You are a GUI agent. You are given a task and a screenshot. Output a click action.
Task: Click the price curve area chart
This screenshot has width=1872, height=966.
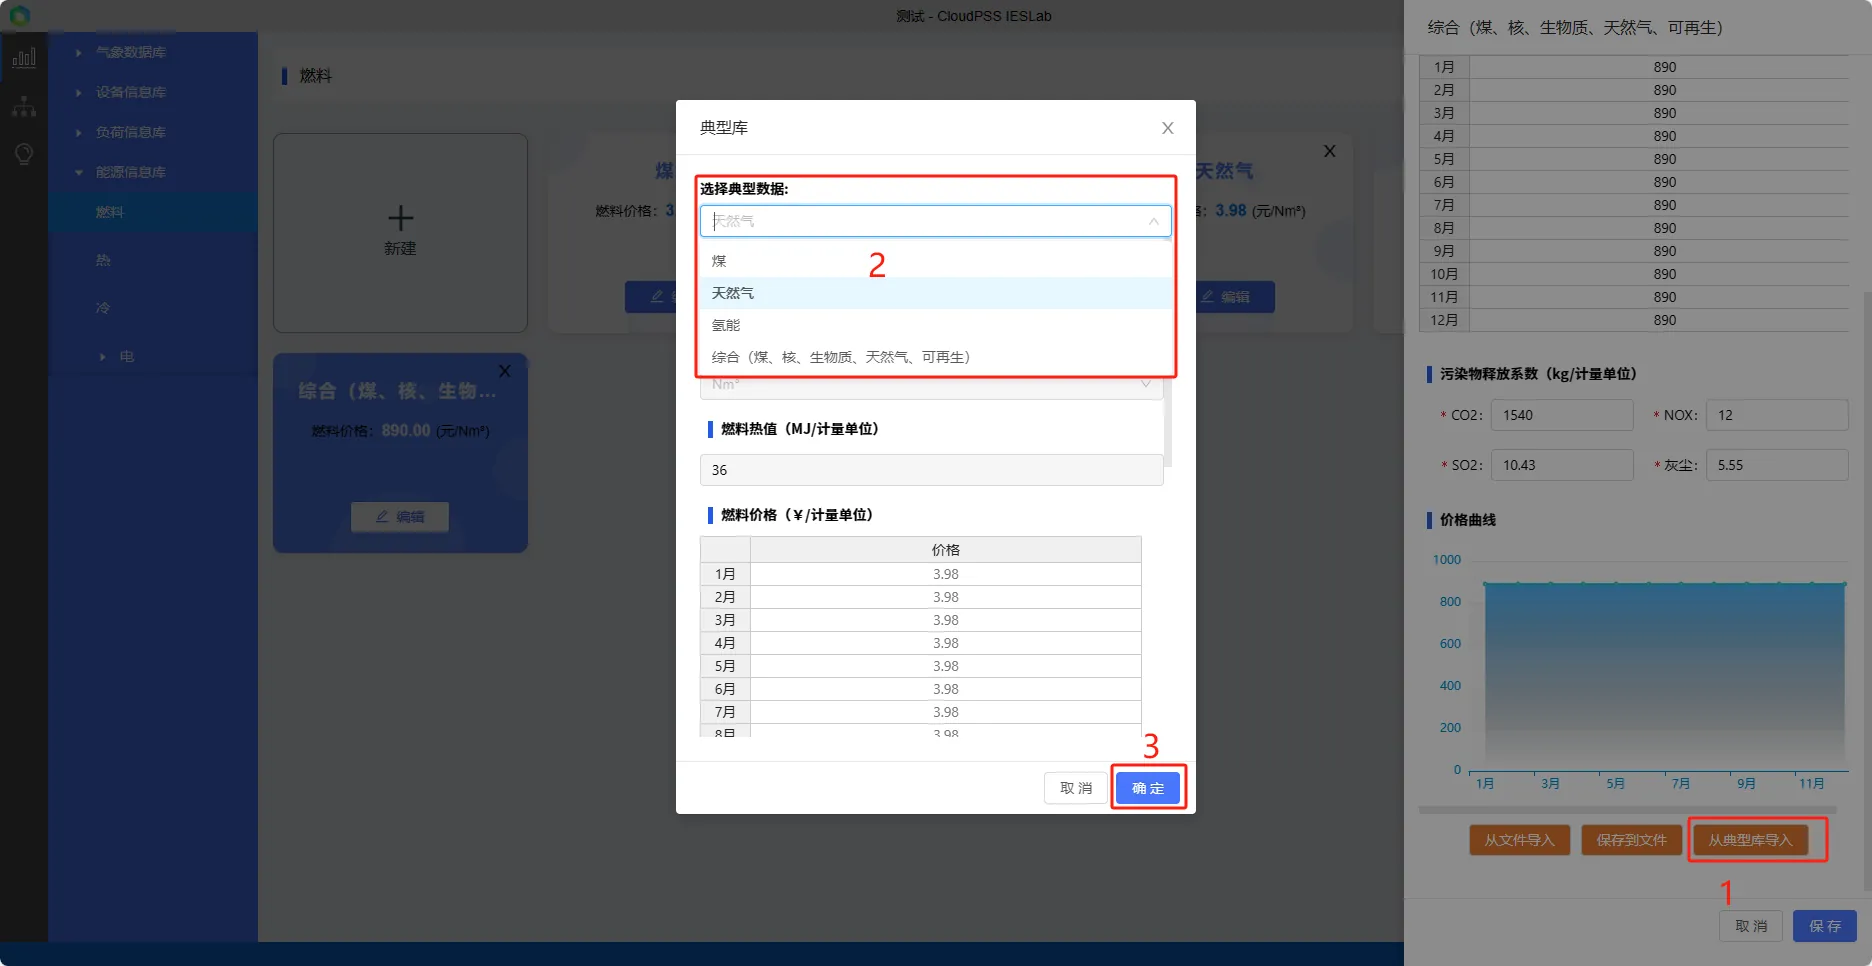[x=1664, y=677]
